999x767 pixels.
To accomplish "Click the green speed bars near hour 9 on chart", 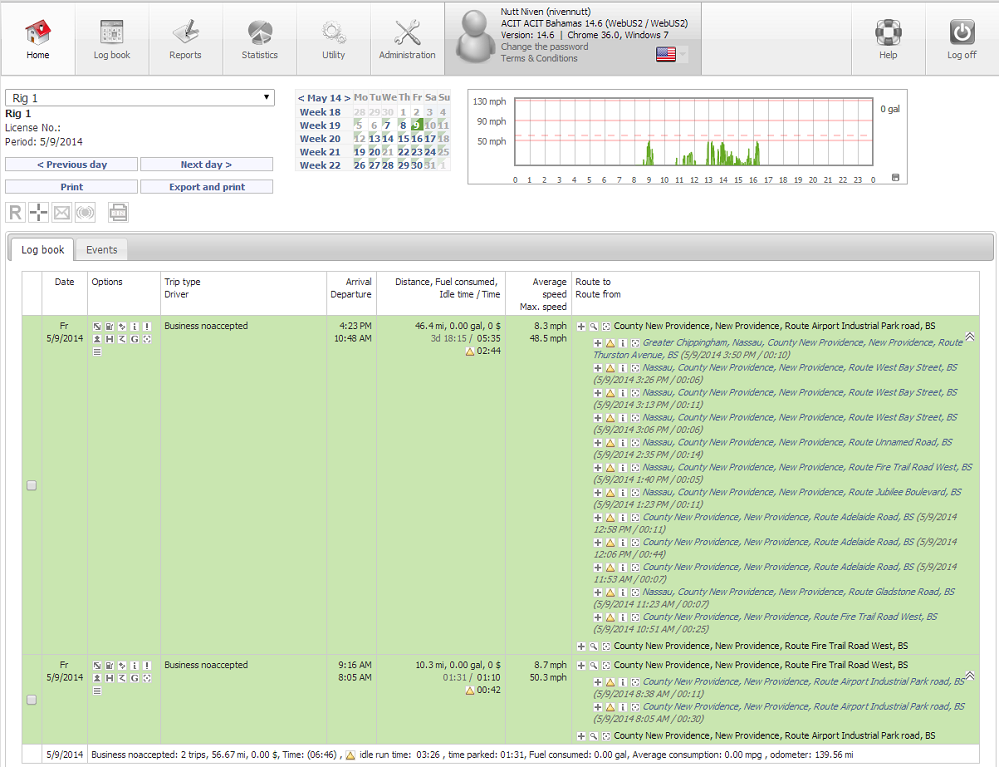I will point(649,154).
